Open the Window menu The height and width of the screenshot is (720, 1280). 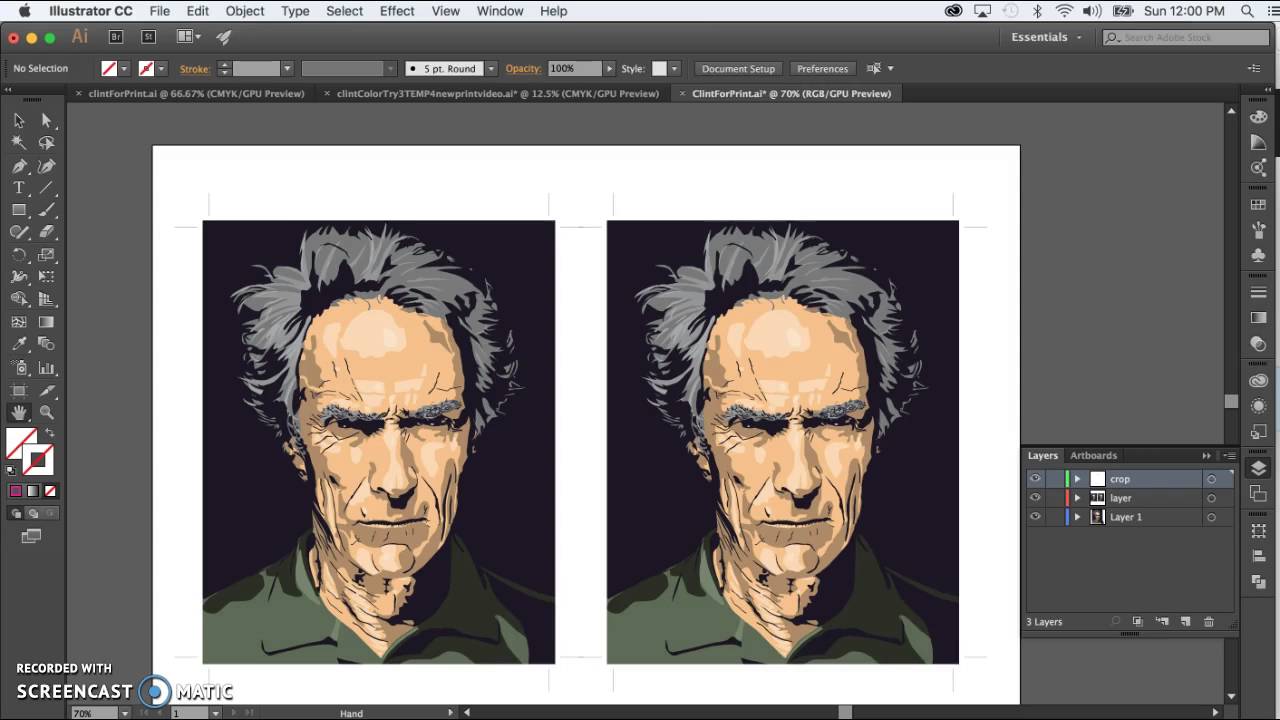[x=500, y=11]
